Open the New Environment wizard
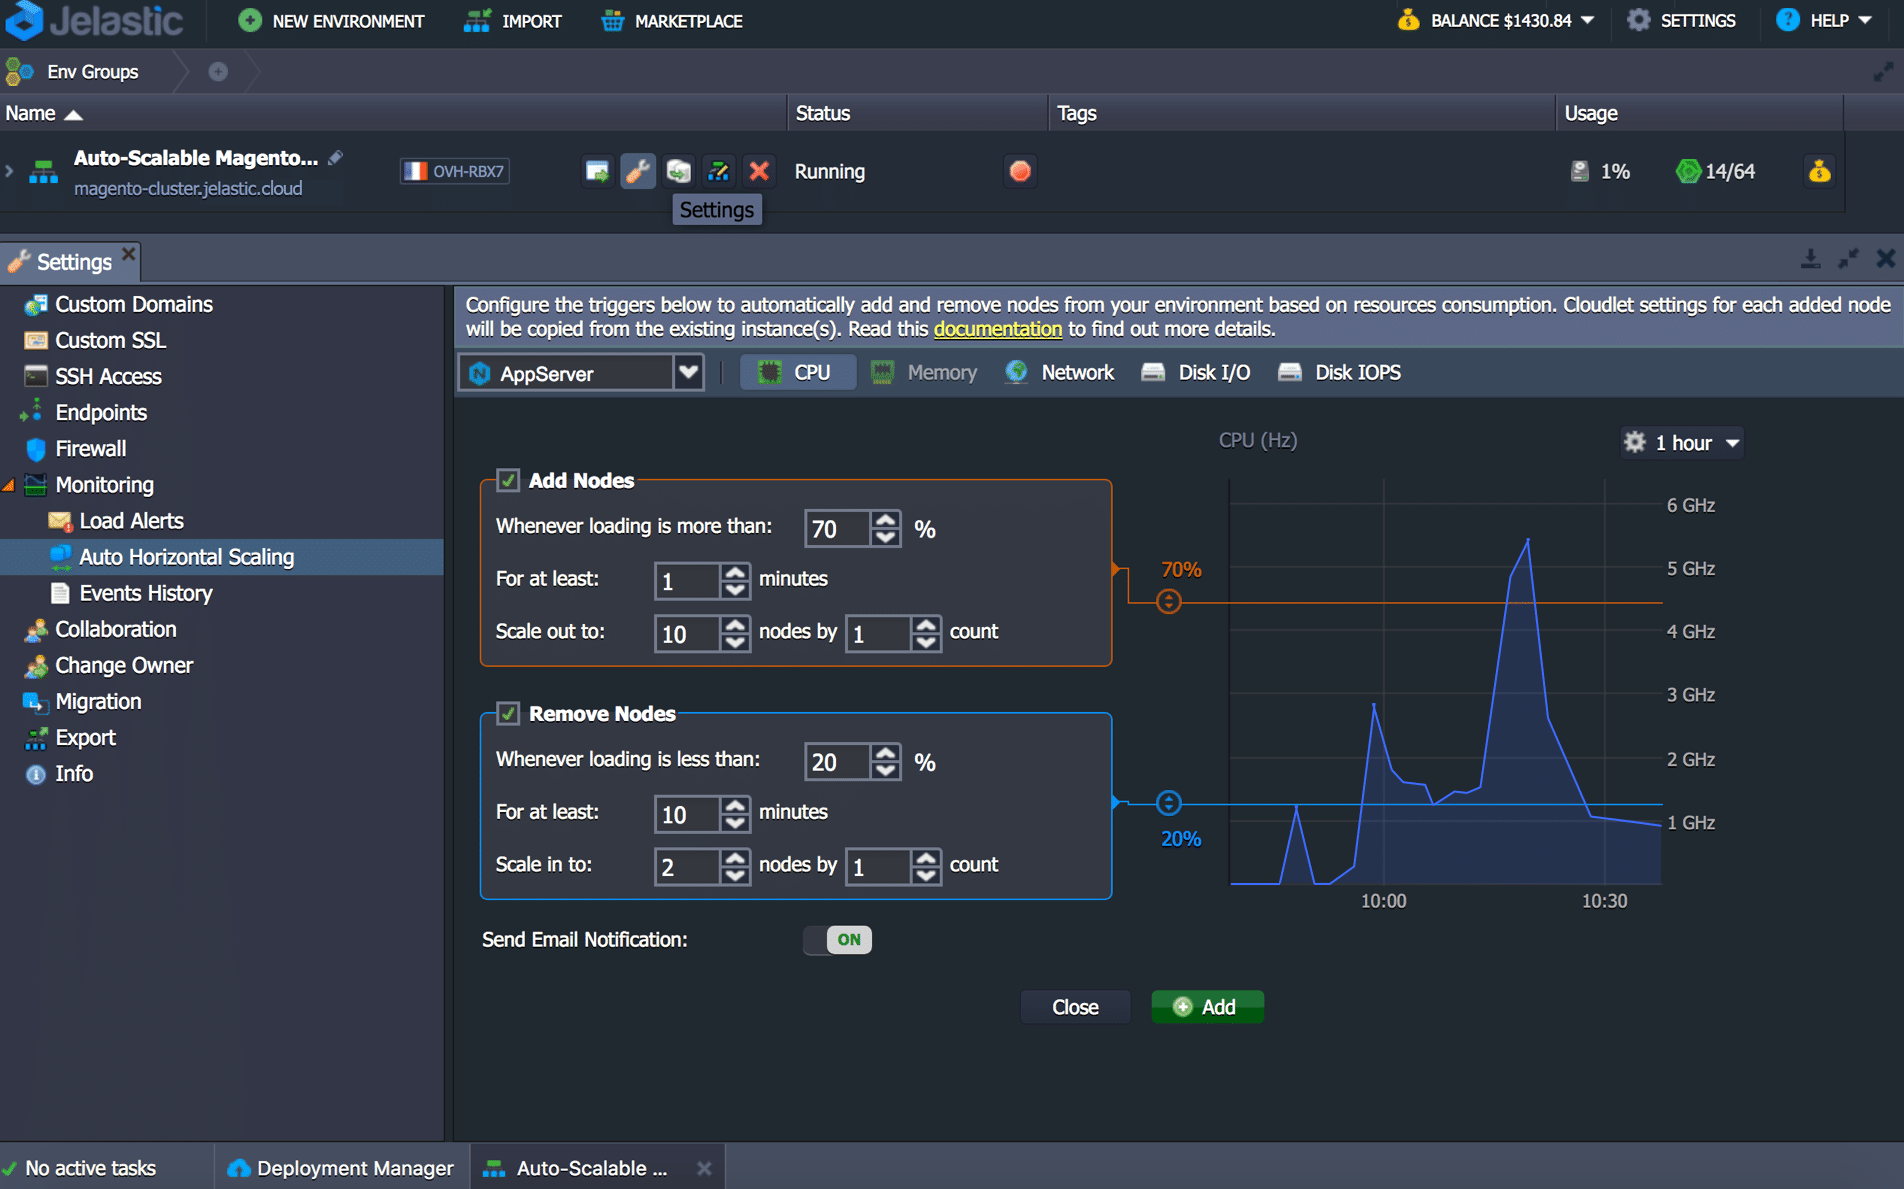This screenshot has height=1189, width=1904. coord(332,21)
